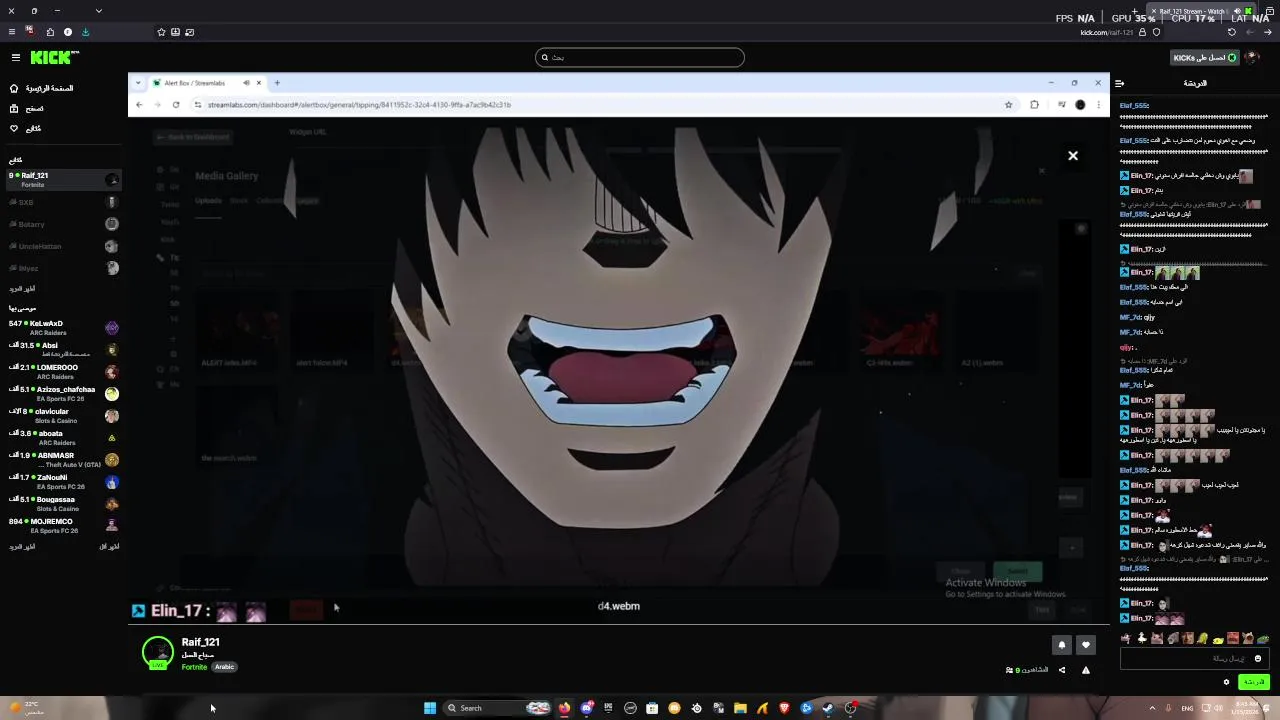
Task: Open Azizos_chafchaa channel in recommended list
Action: [63, 394]
